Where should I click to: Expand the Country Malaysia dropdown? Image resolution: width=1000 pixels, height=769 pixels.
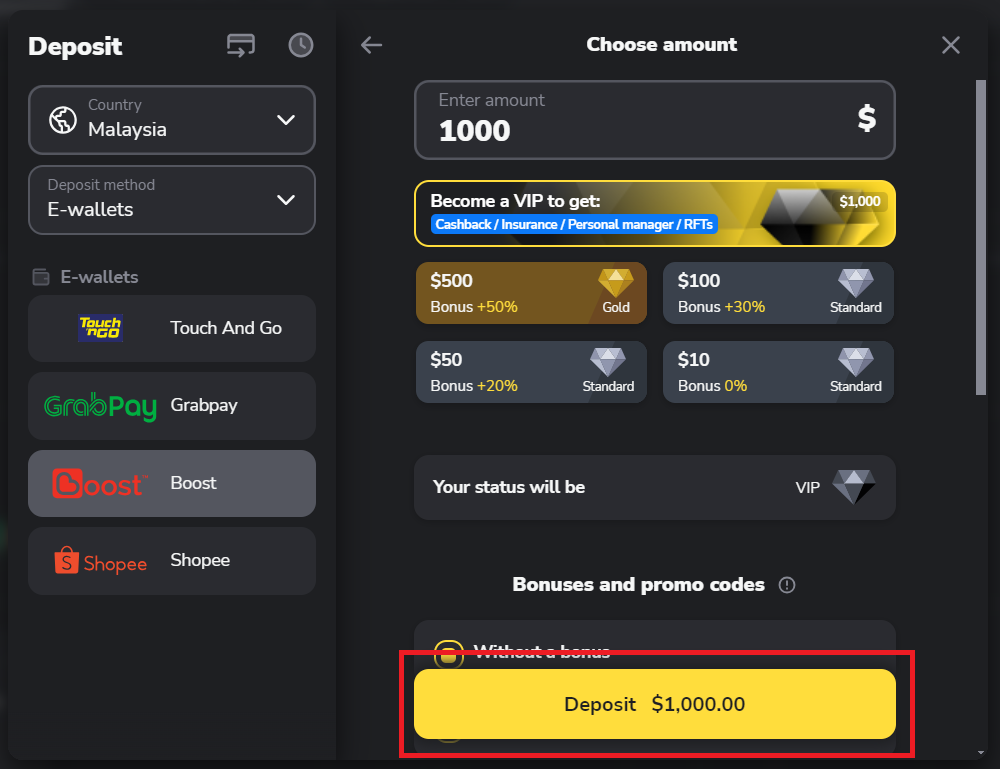[172, 120]
